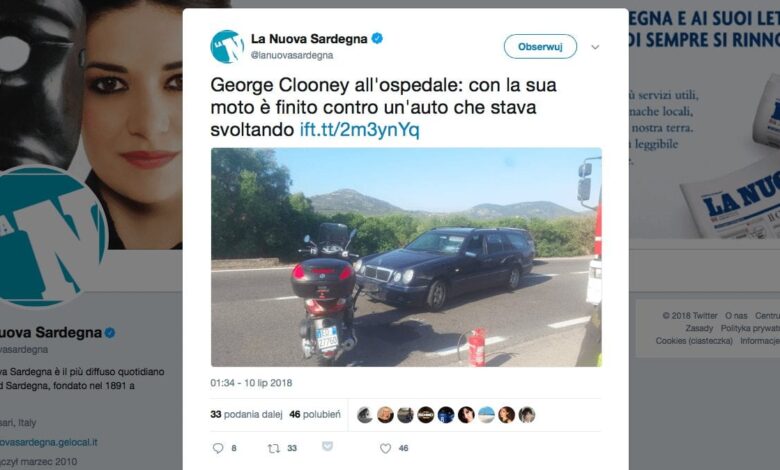The height and width of the screenshot is (470, 780).
Task: Click the blue verified badge beside name
Action: [x=378, y=38]
